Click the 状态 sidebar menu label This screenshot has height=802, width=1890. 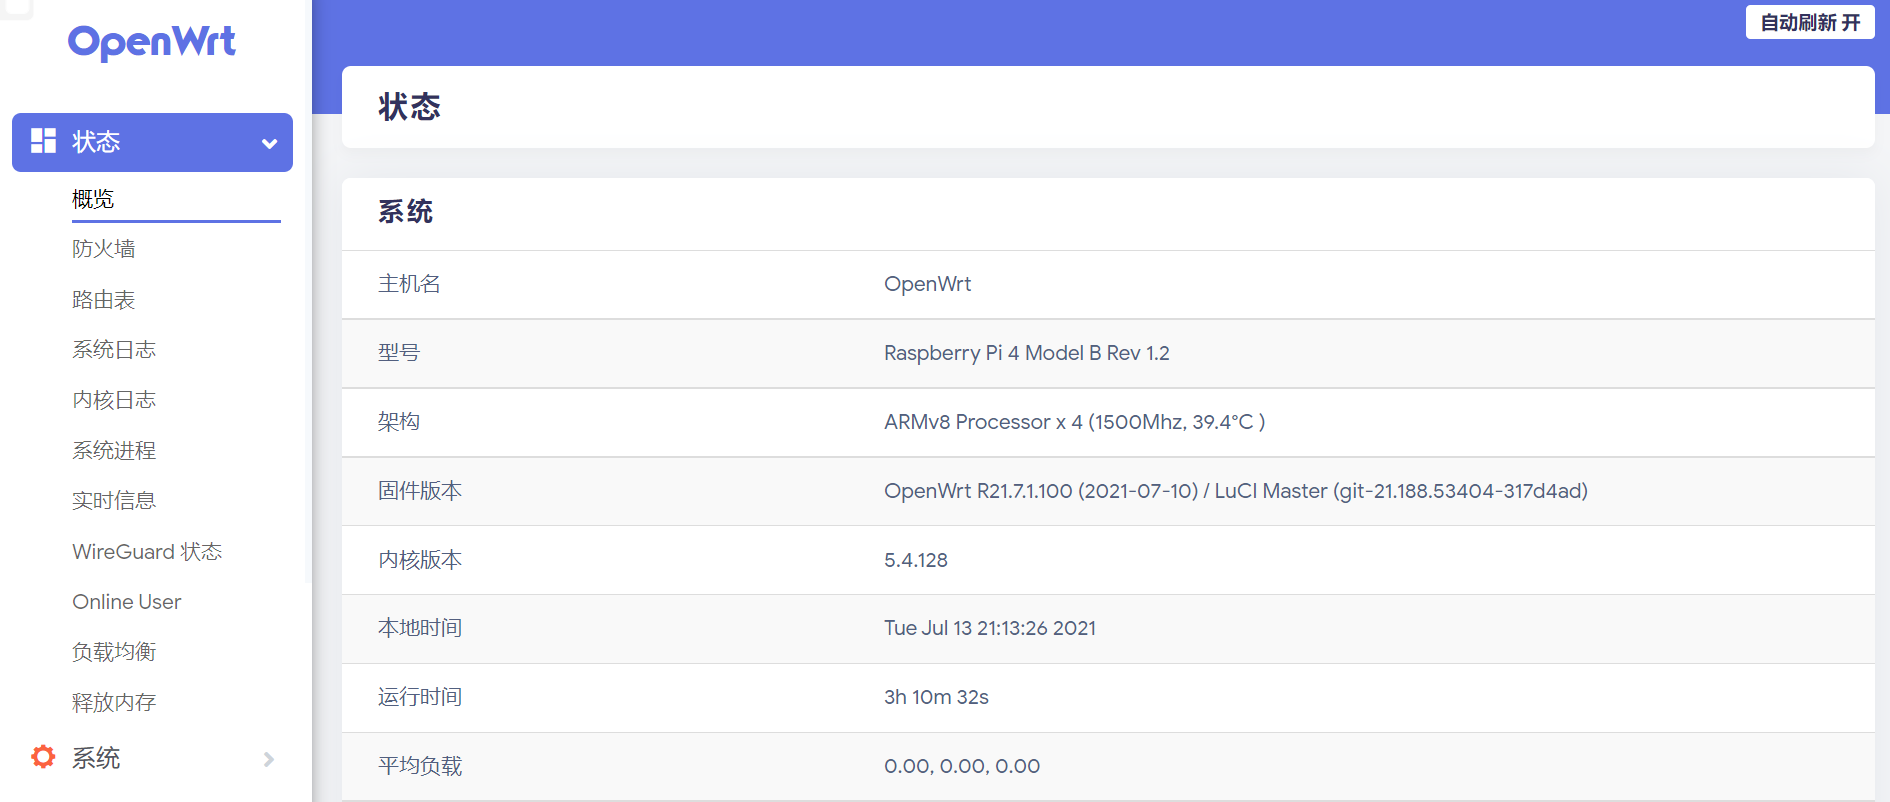pyautogui.click(x=96, y=142)
